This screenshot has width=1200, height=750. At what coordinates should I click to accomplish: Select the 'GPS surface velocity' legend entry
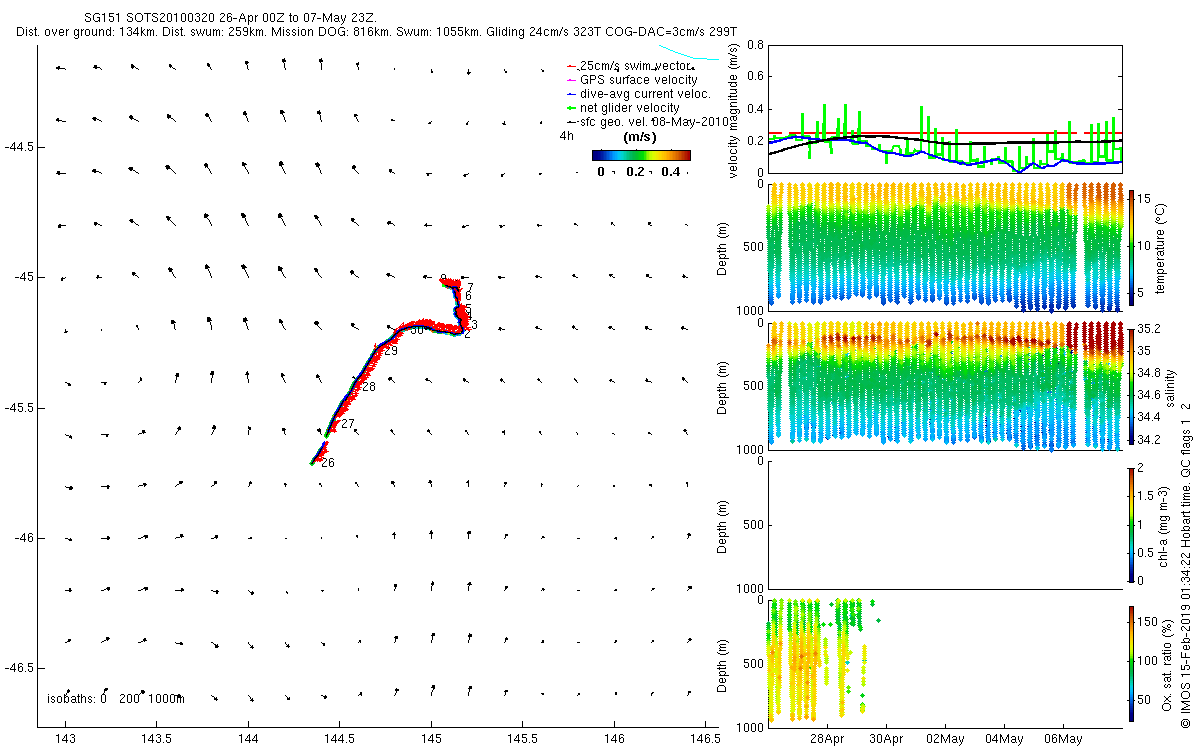point(632,80)
